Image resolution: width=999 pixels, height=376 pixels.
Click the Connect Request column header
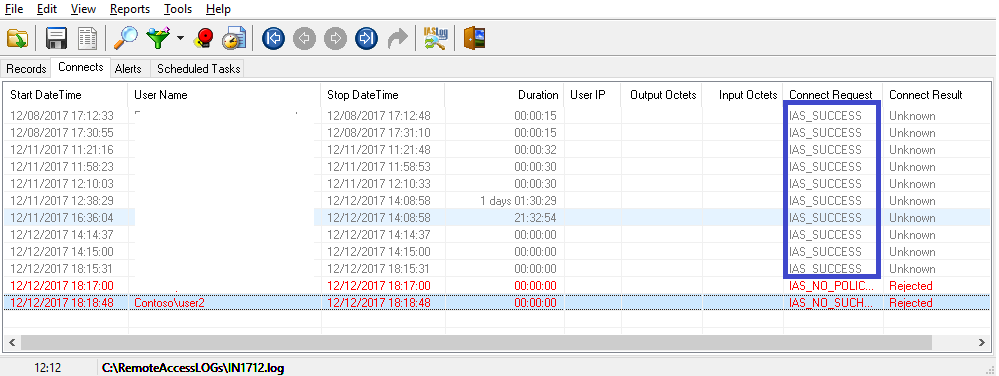pos(833,95)
